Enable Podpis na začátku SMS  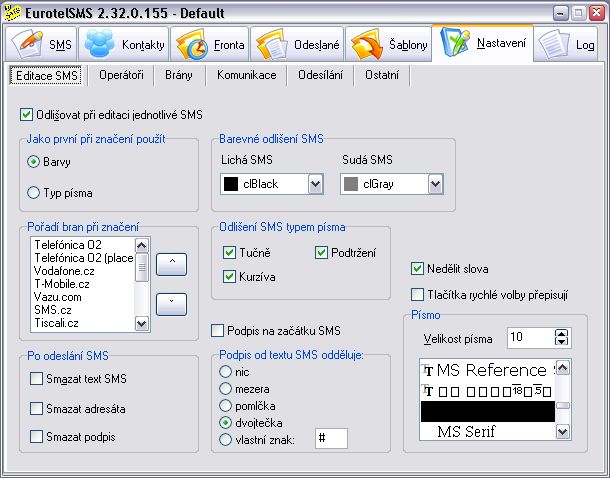tap(217, 331)
